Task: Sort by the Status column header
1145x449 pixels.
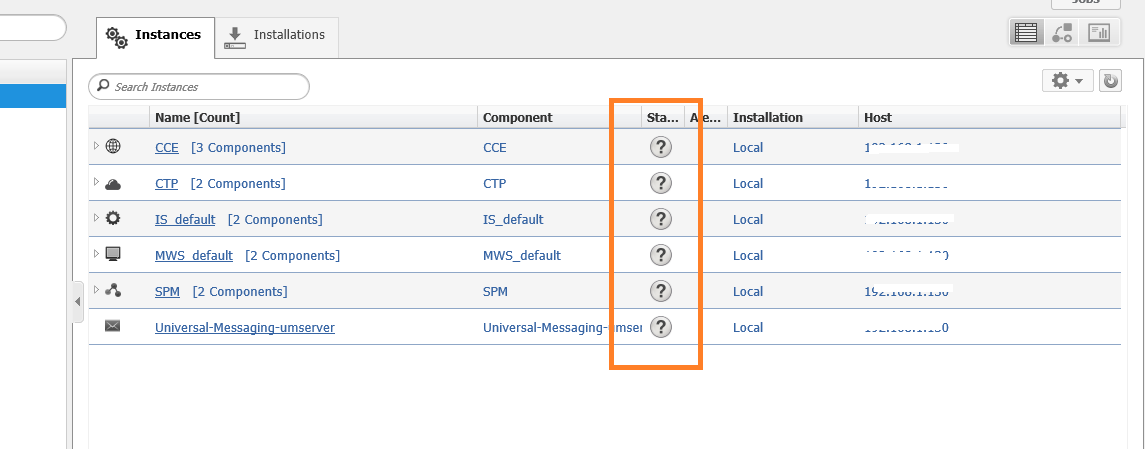Action: point(663,118)
